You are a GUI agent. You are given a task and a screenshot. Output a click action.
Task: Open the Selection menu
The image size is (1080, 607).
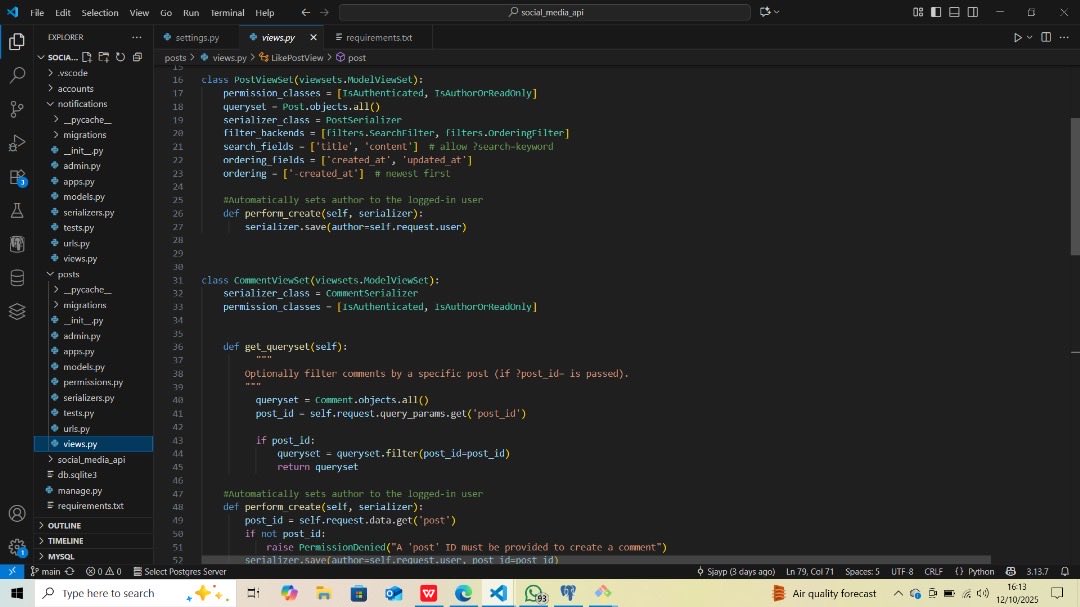[100, 12]
